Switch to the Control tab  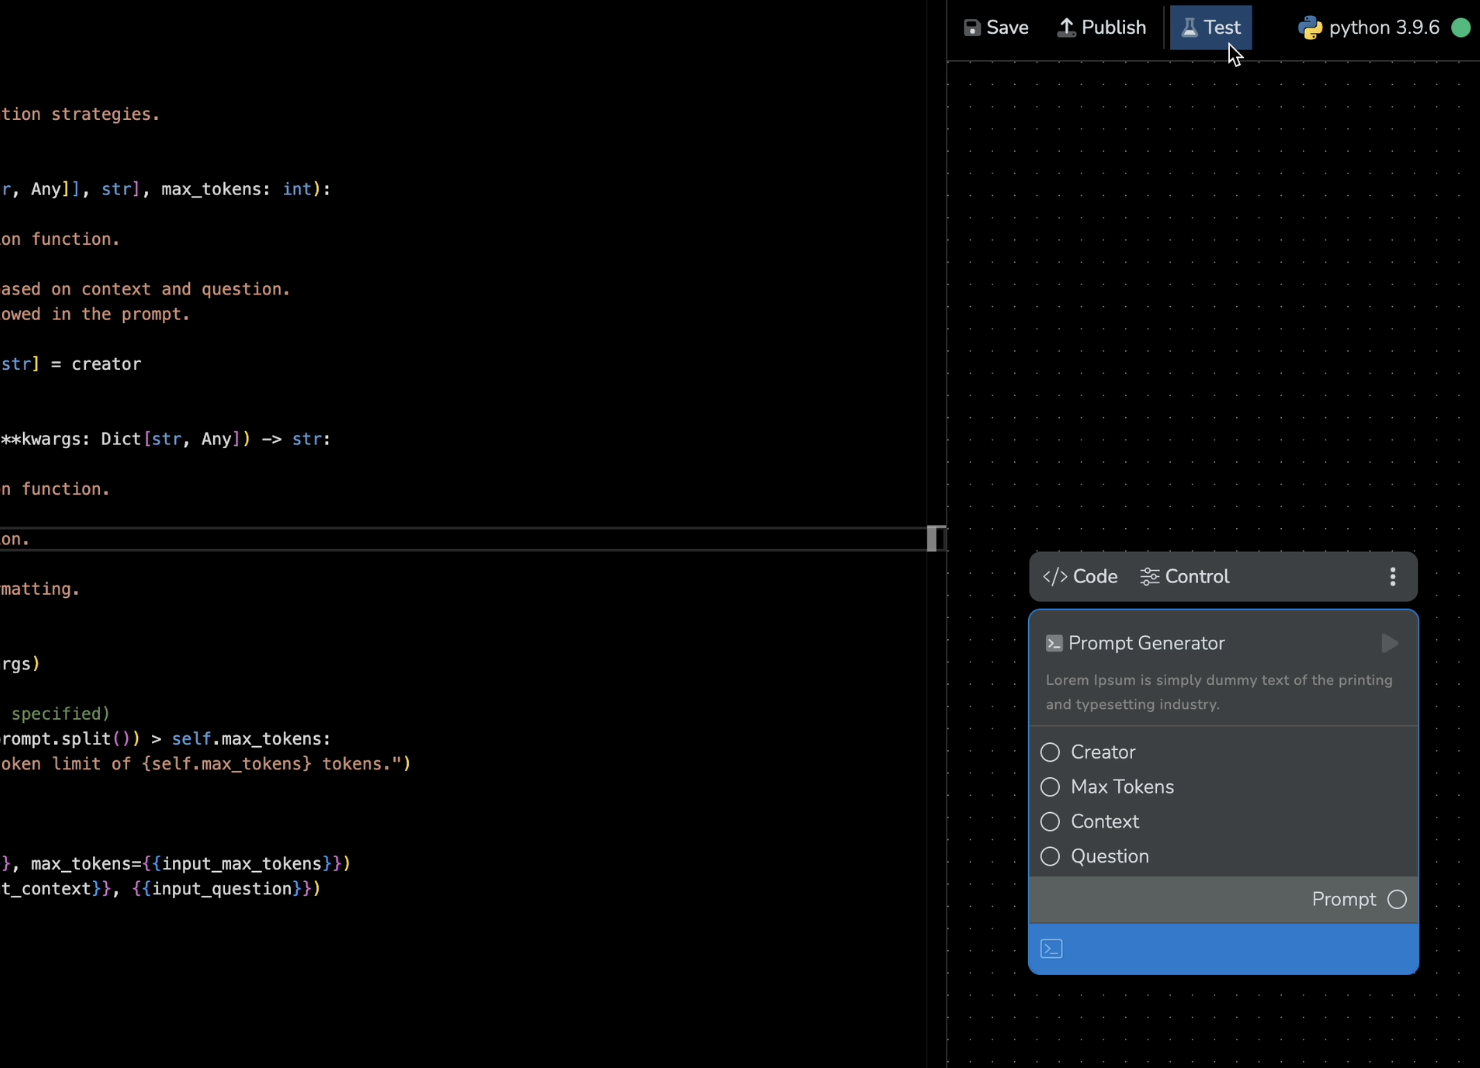[1184, 576]
